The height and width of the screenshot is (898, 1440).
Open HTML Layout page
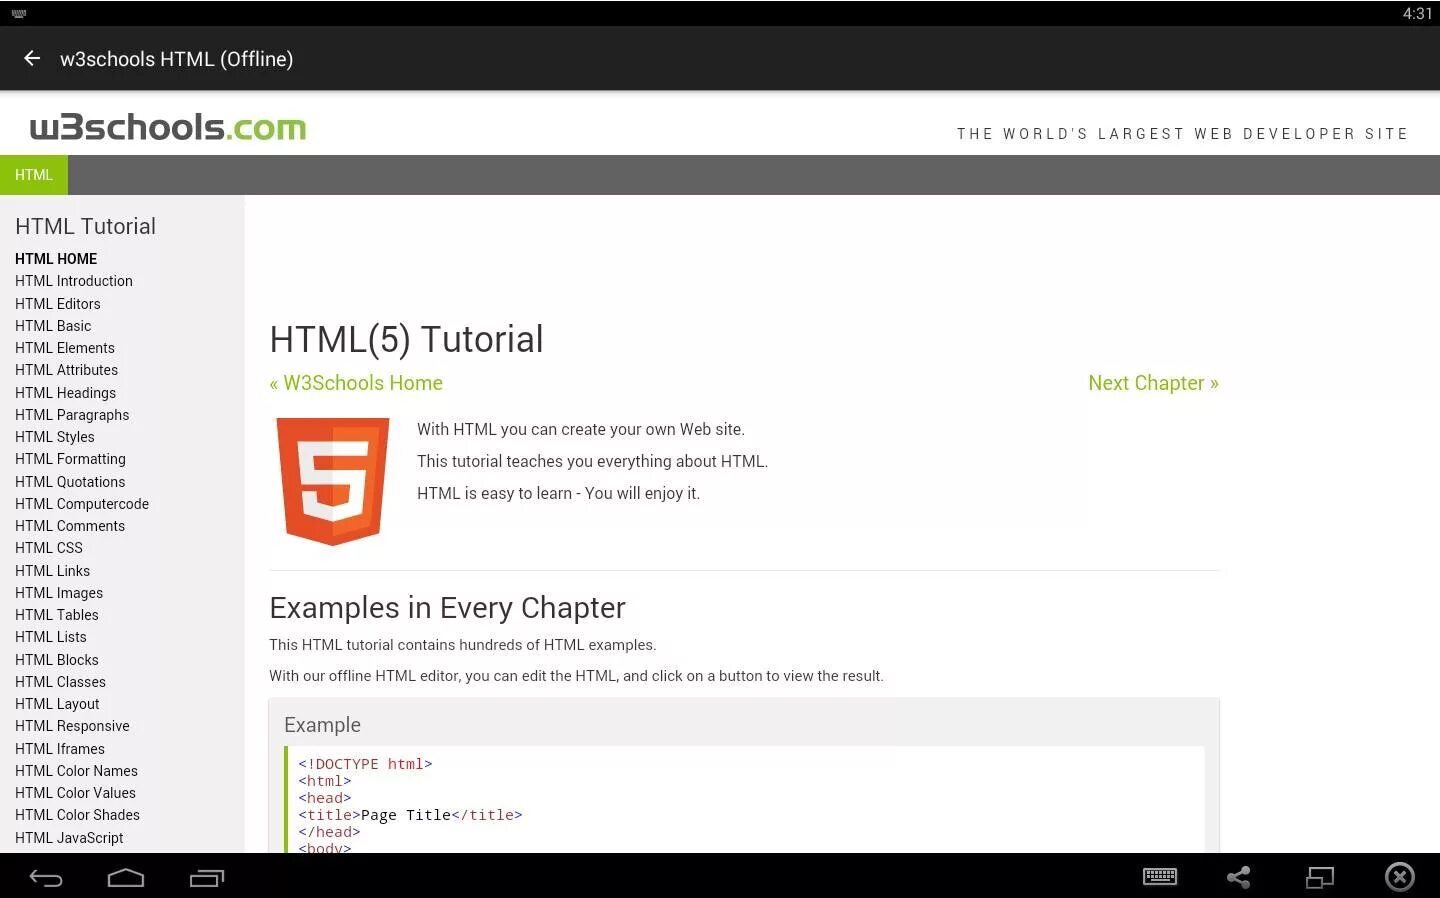click(57, 704)
